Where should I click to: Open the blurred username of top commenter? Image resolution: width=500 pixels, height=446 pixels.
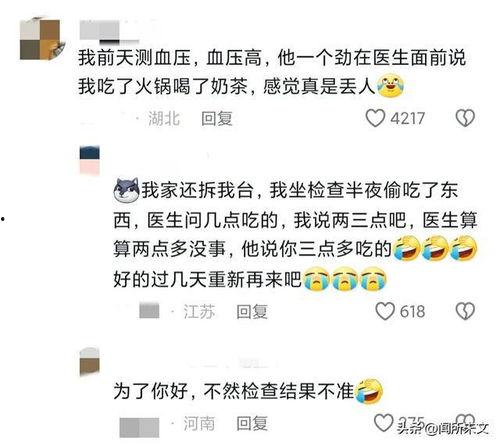[109, 32]
